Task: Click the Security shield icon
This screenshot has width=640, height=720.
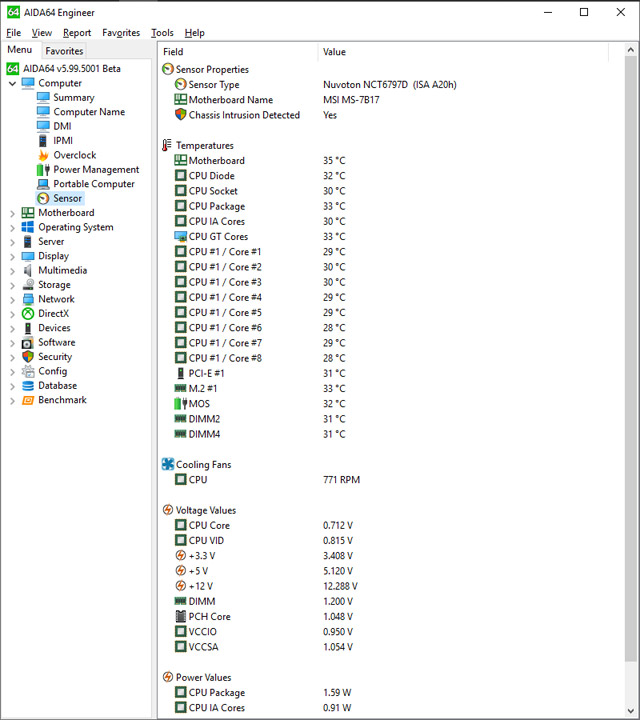Action: 28,357
